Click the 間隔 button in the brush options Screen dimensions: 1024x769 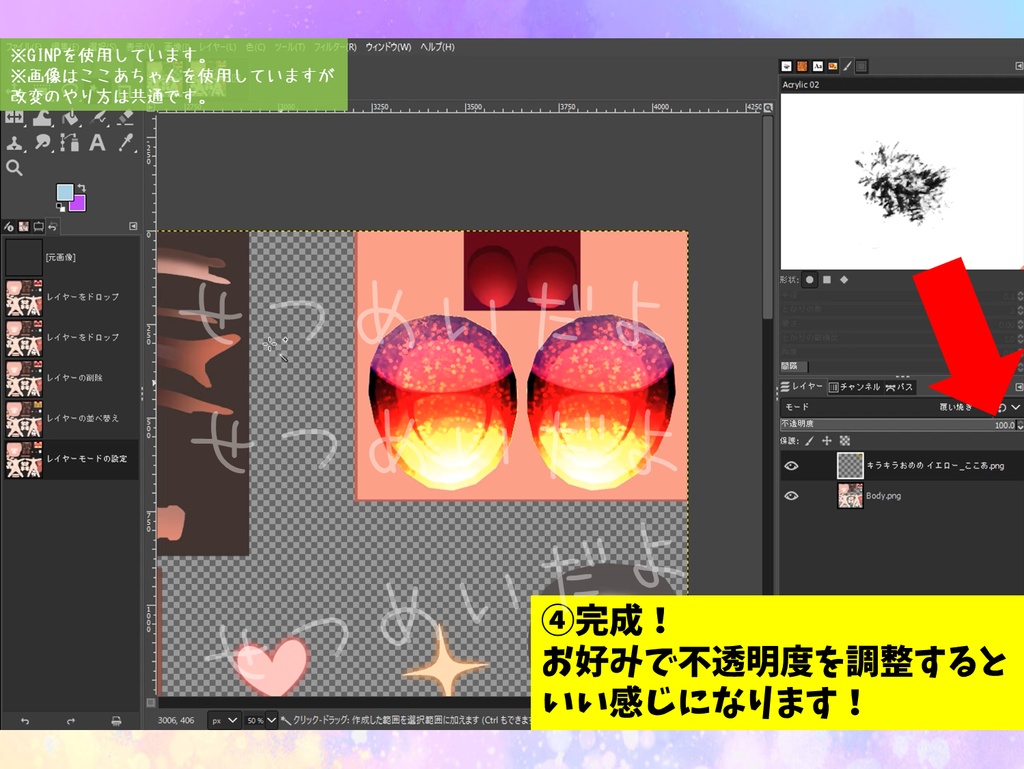point(793,366)
